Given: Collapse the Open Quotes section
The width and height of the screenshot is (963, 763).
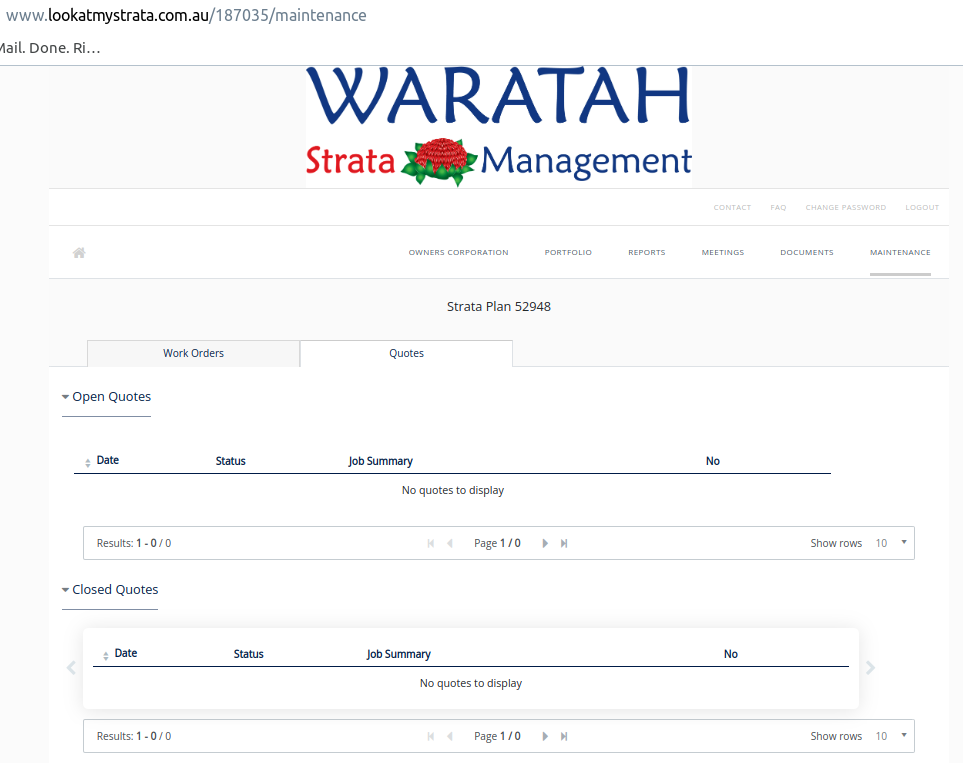Looking at the screenshot, I should point(106,397).
